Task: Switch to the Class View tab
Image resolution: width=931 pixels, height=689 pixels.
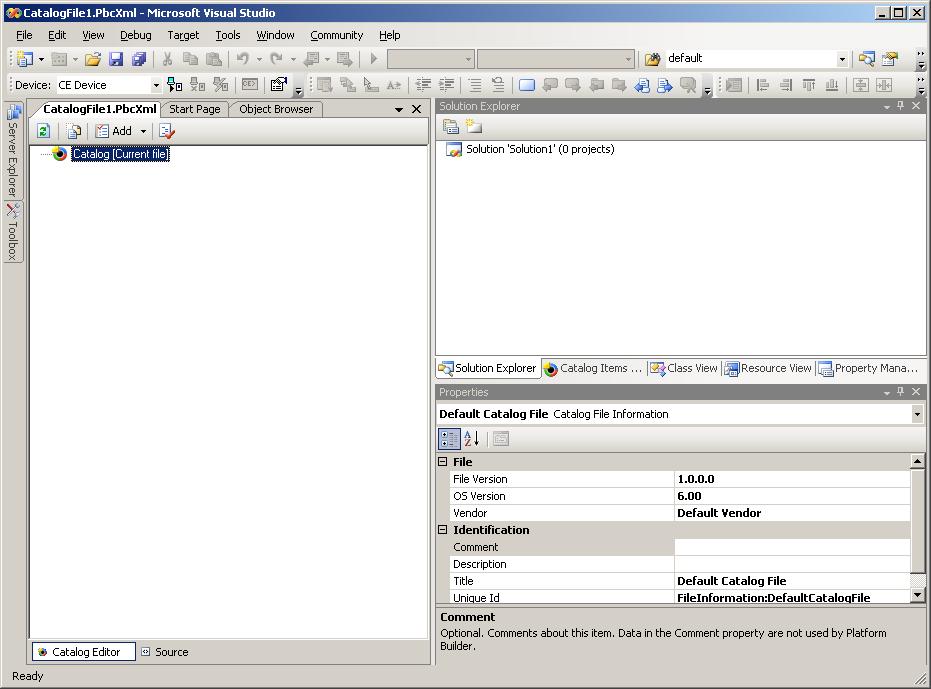Action: (x=683, y=368)
